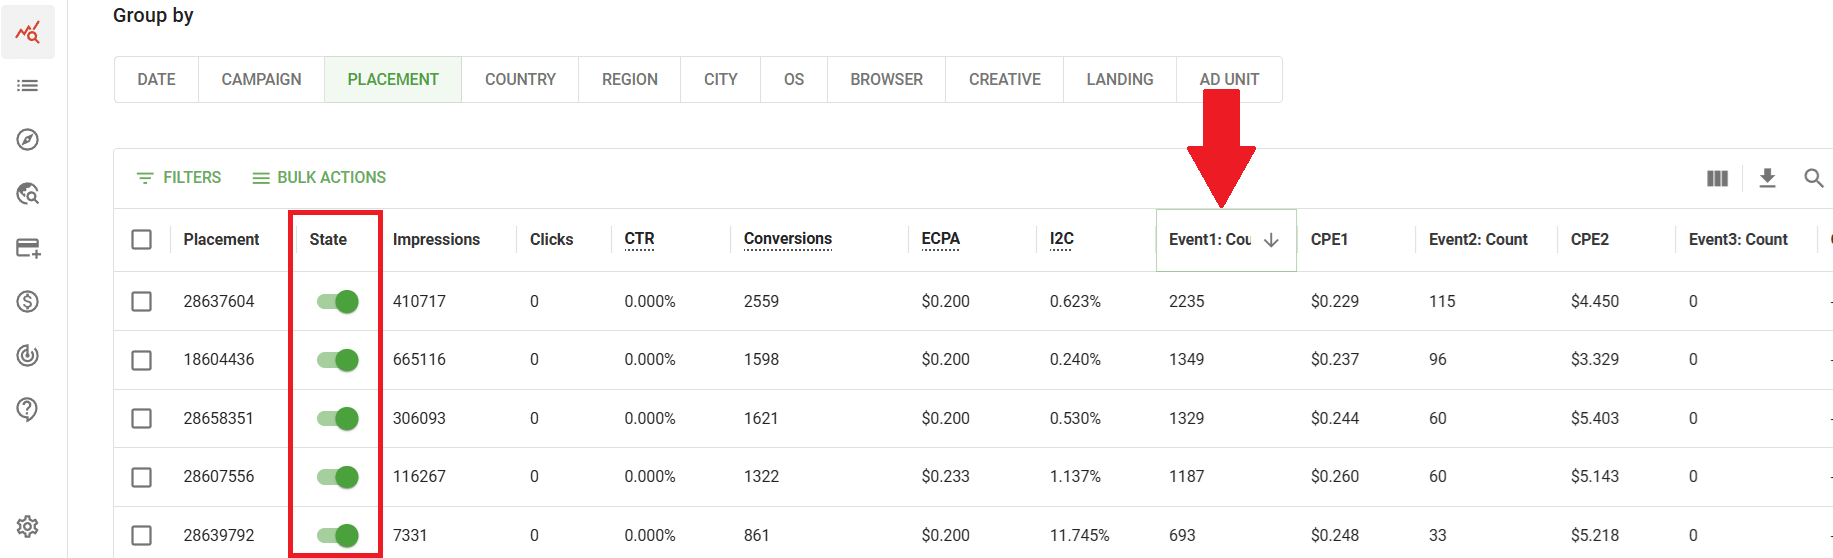Viewport: 1833px width, 558px height.
Task: Sort by the Conversions column header
Action: click(x=788, y=239)
